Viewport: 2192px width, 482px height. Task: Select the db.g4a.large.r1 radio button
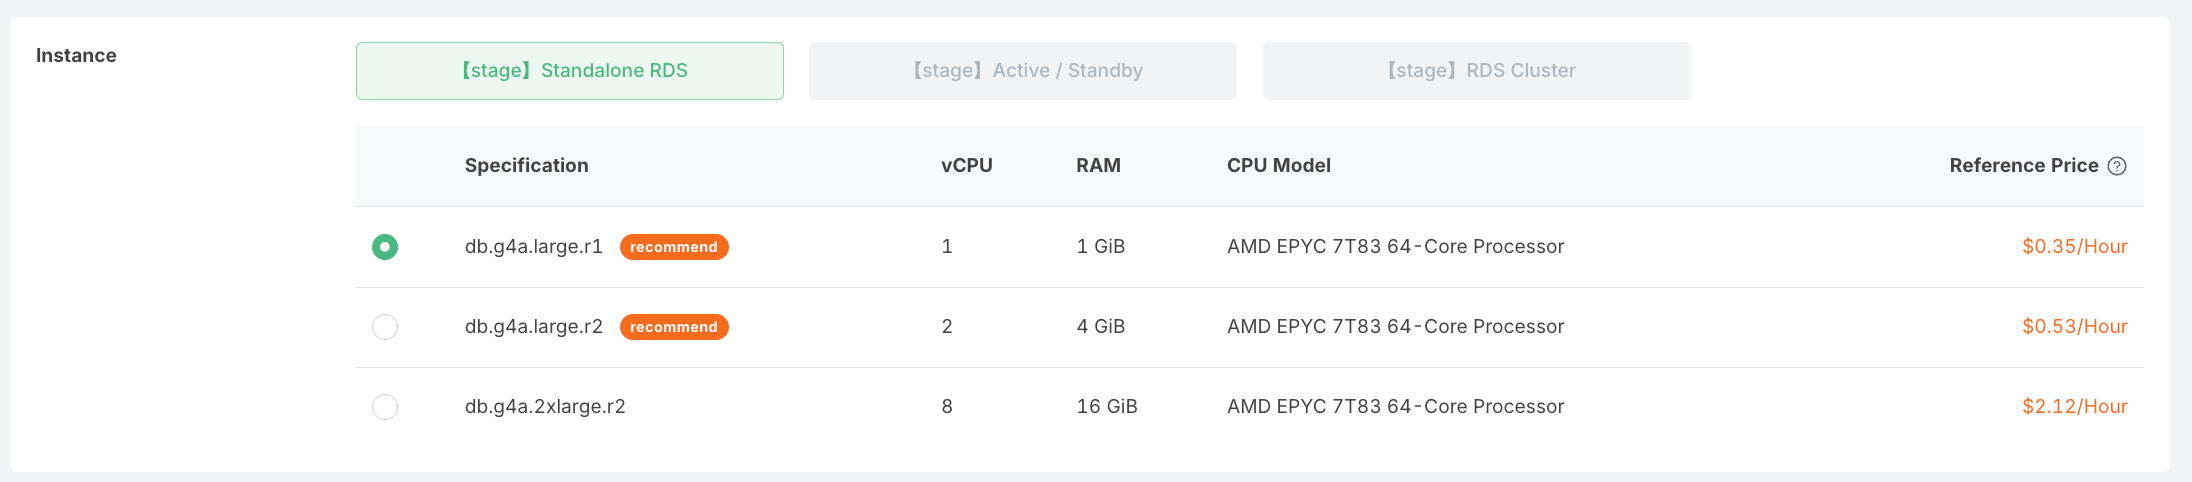click(385, 247)
